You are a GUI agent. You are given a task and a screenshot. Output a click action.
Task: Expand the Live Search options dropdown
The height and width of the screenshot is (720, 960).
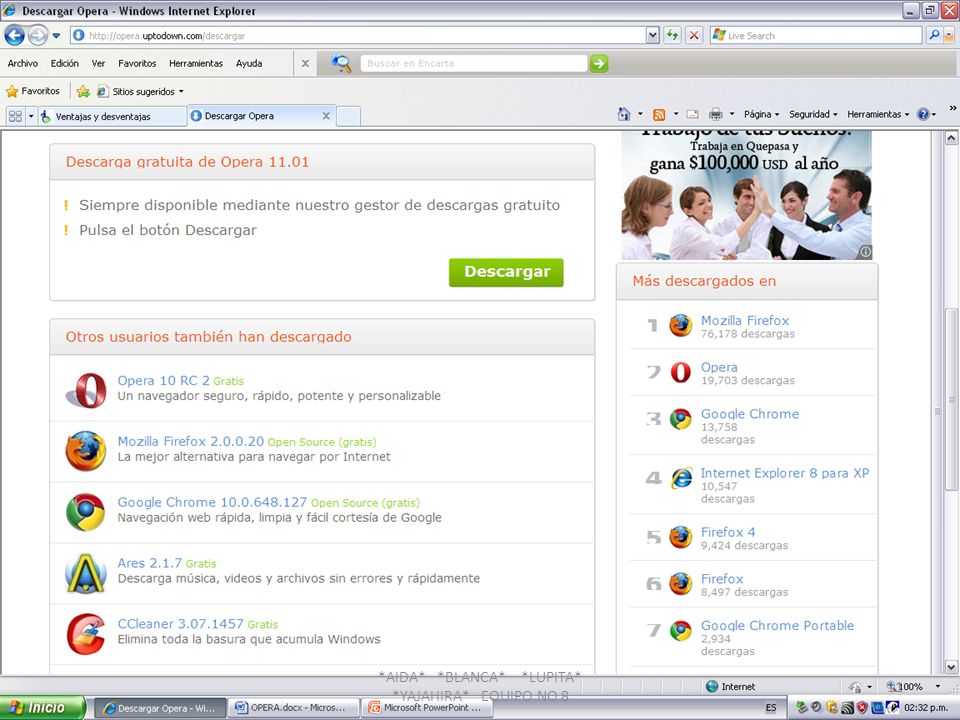coord(949,36)
